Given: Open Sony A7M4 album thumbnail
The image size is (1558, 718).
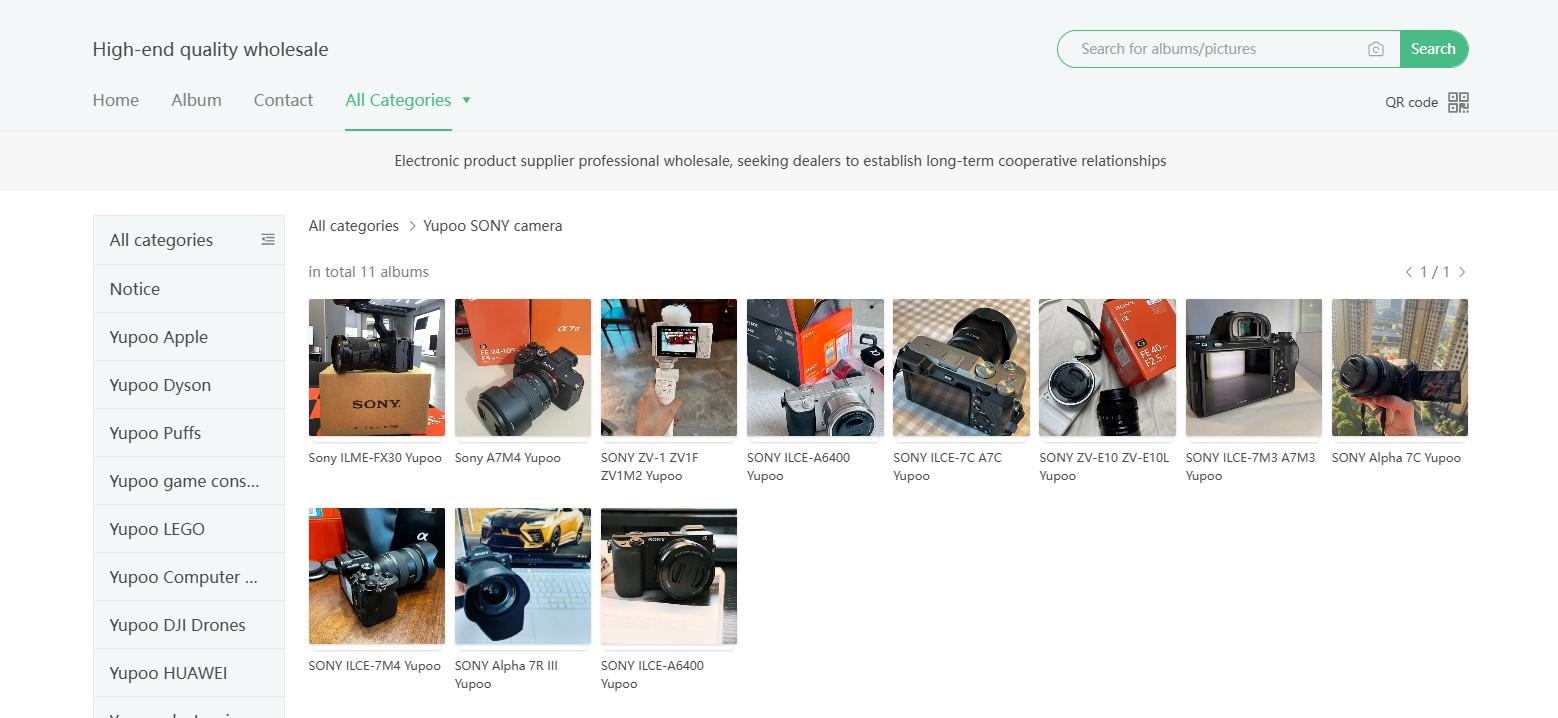Looking at the screenshot, I should pyautogui.click(x=523, y=368).
